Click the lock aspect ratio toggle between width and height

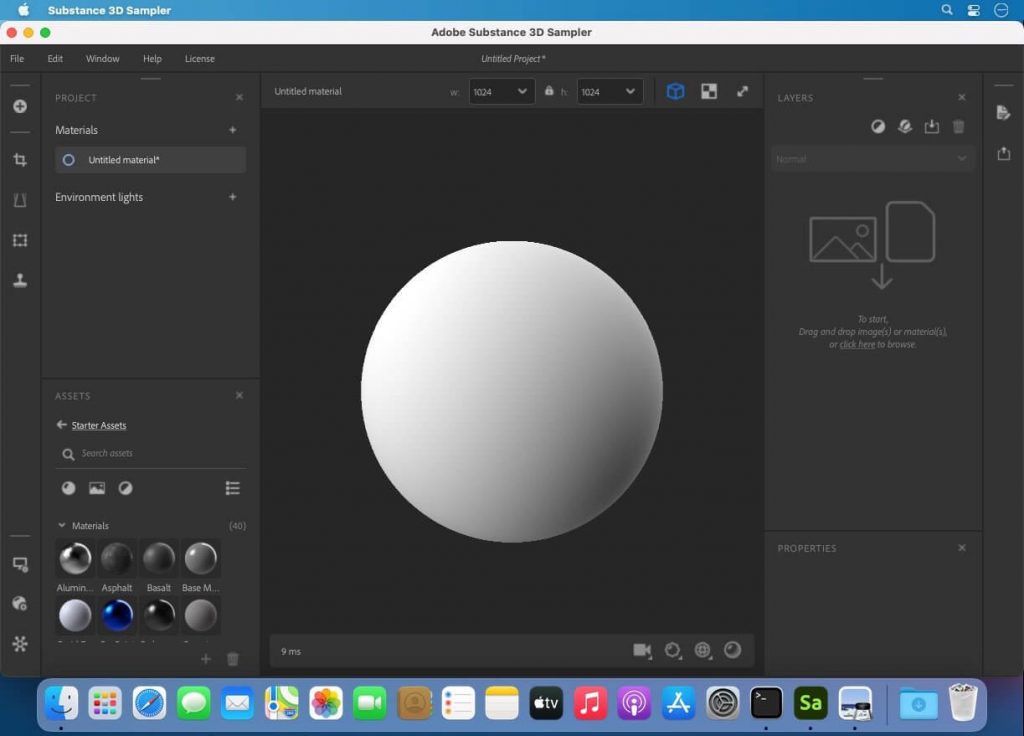point(548,91)
